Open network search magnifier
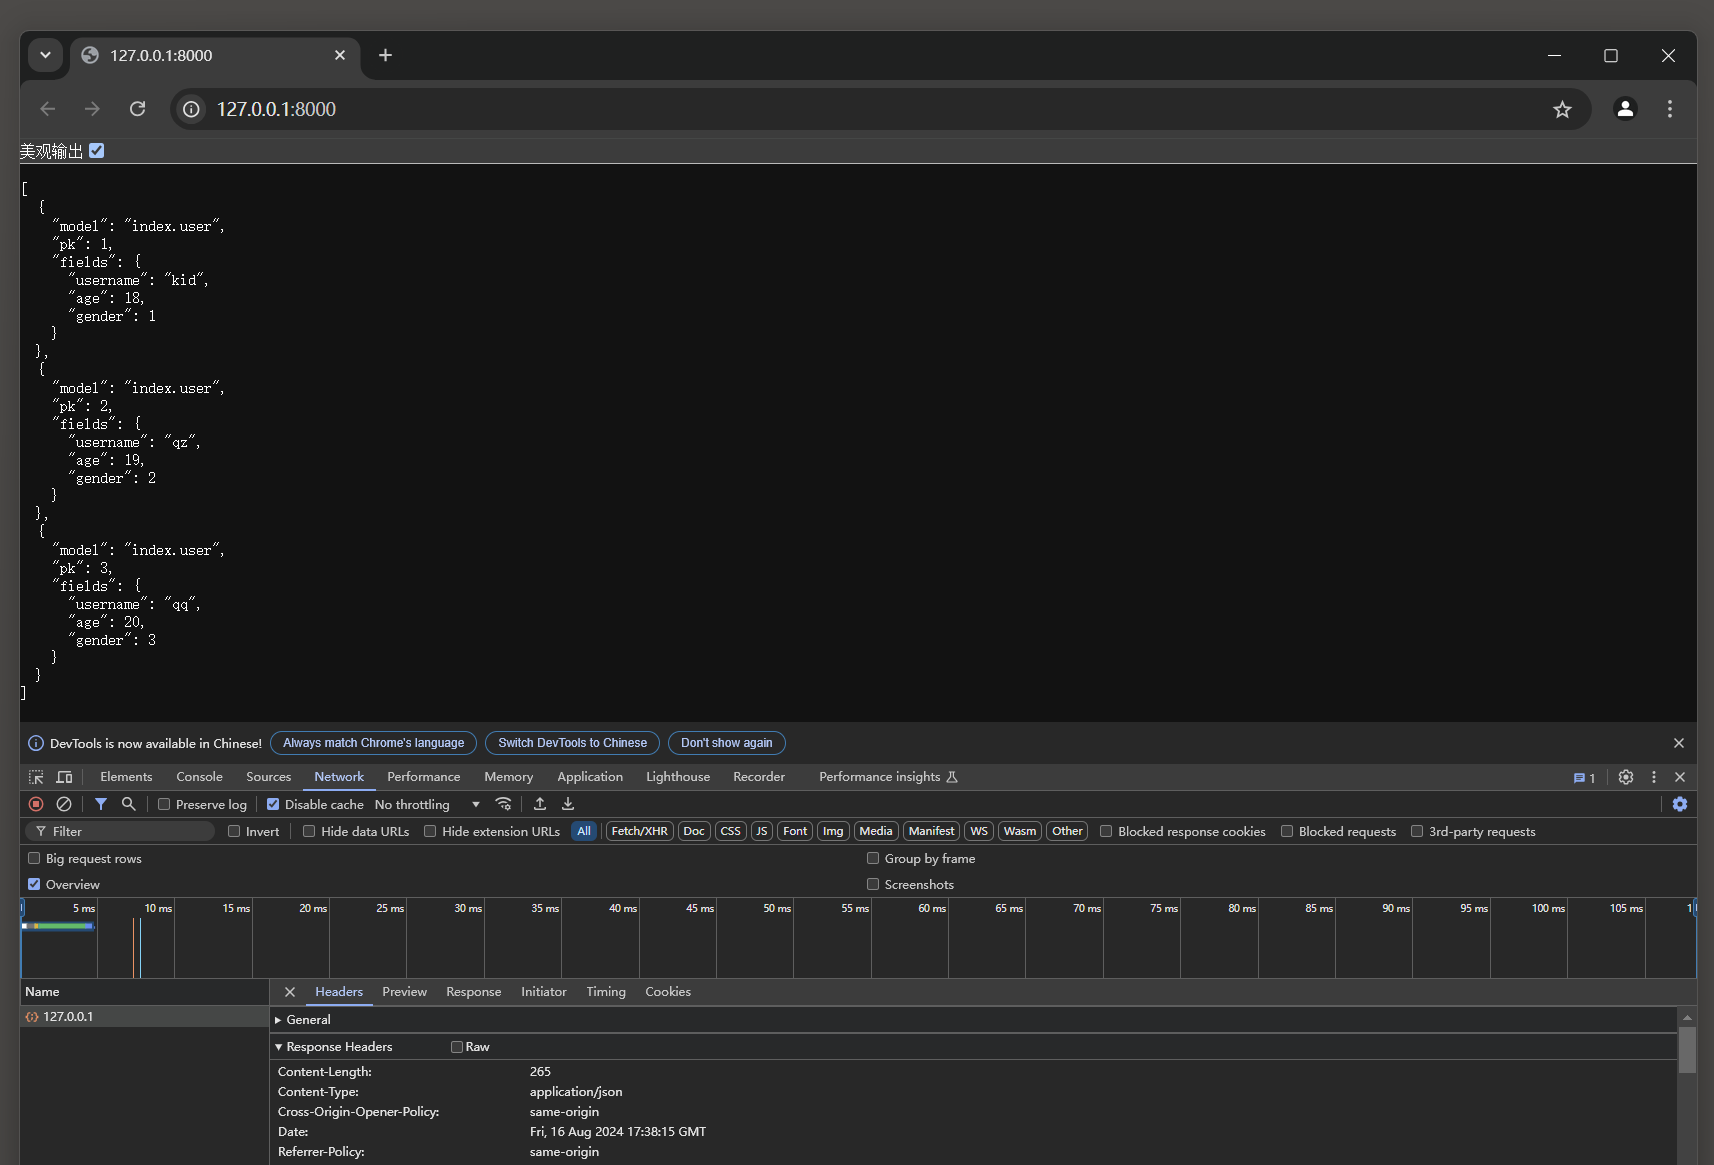Viewport: 1714px width, 1165px height. point(128,804)
